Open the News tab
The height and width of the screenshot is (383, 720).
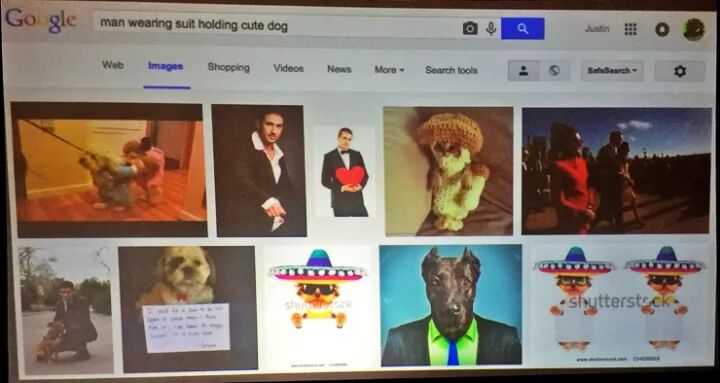pyautogui.click(x=339, y=69)
